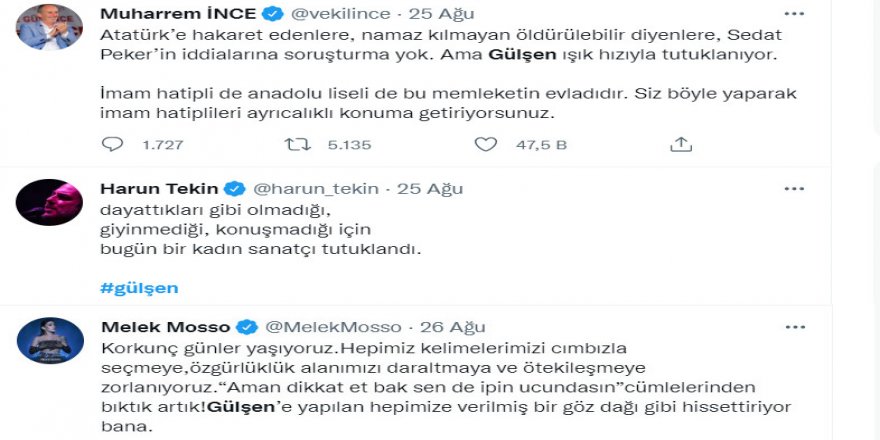The width and height of the screenshot is (880, 440).
Task: Open Melek Mosso's profile picture
Action: [49, 340]
